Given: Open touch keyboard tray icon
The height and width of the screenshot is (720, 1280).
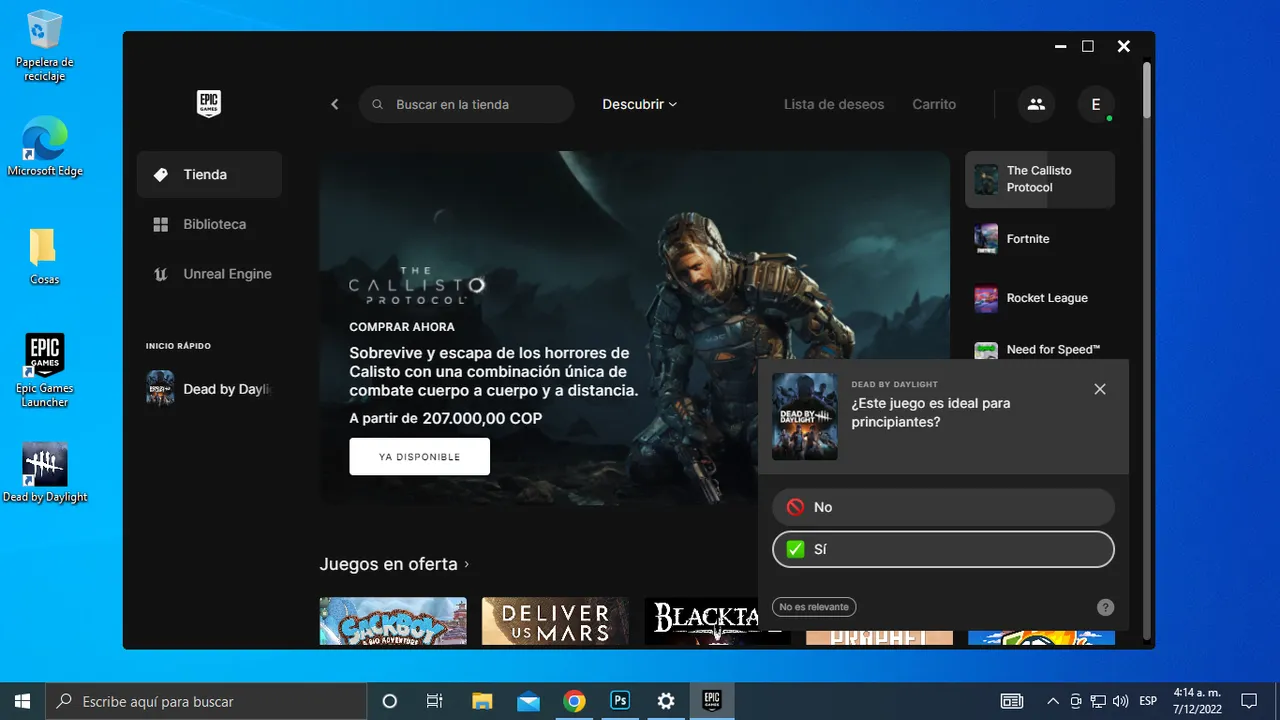Looking at the screenshot, I should point(1012,701).
